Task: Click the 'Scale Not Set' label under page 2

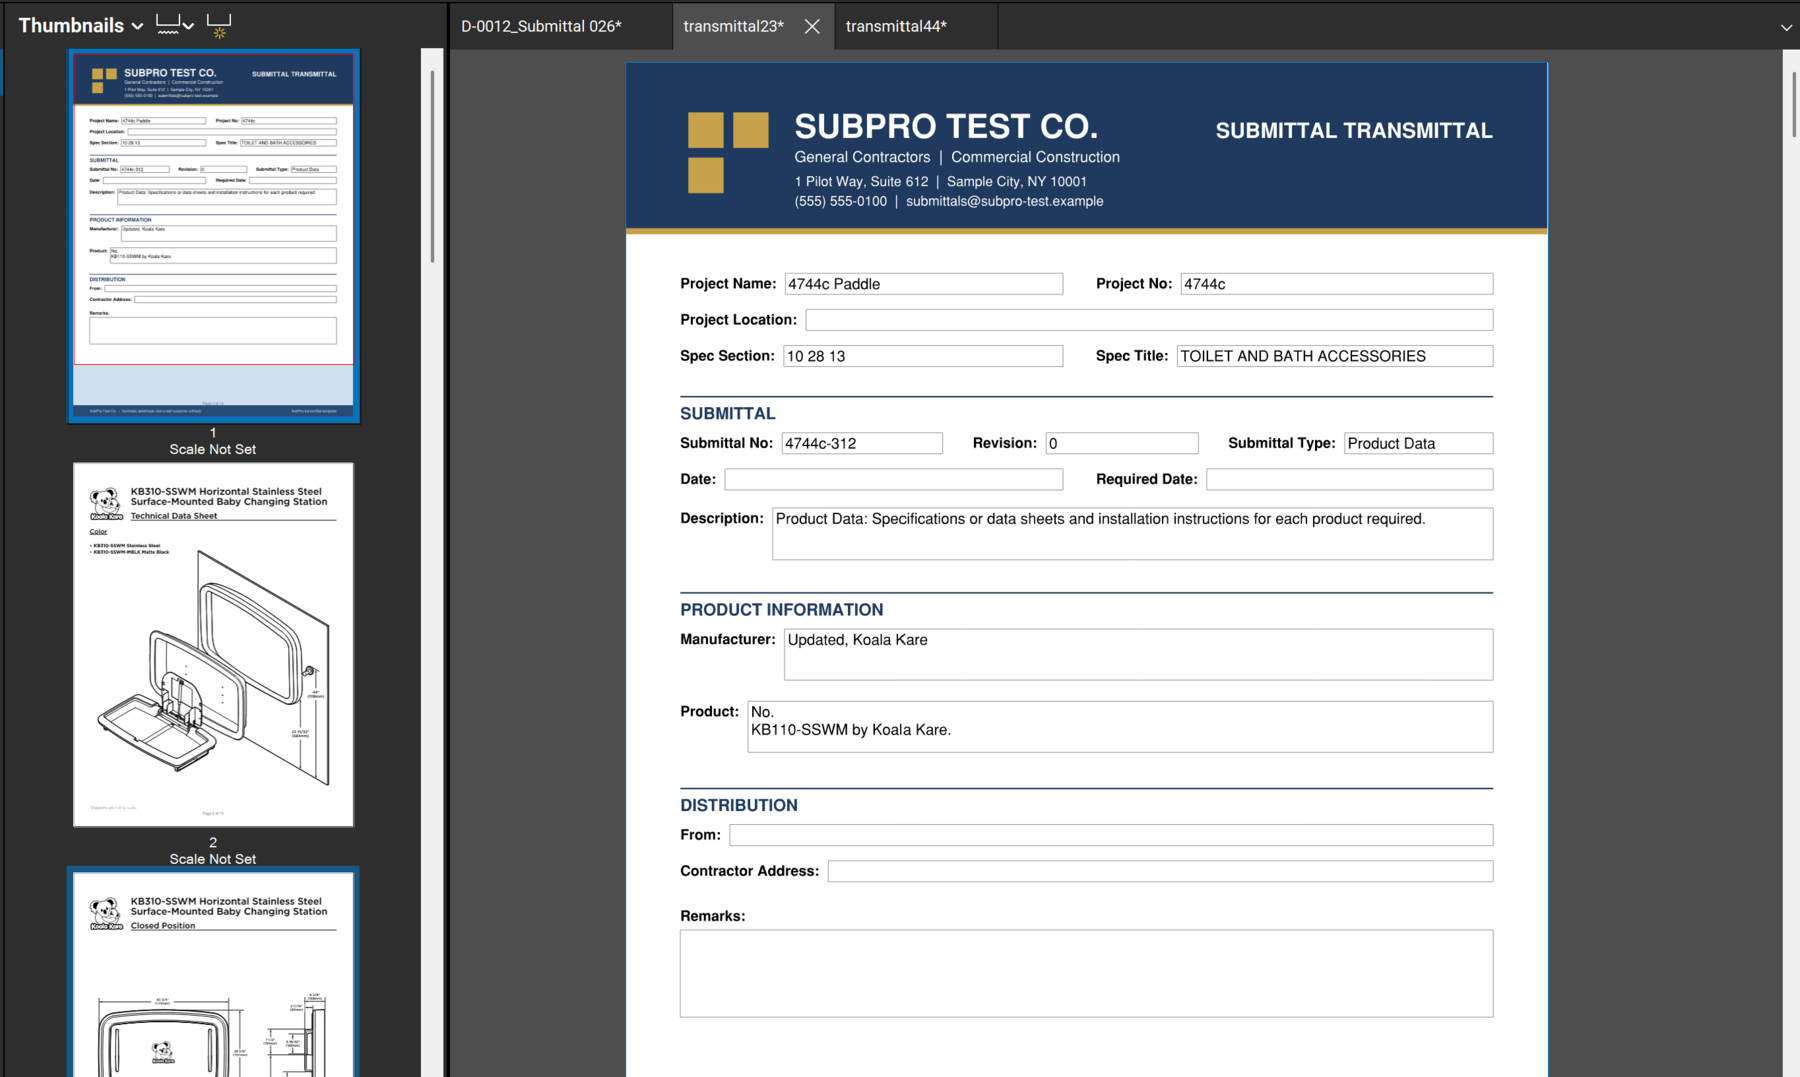Action: click(x=213, y=859)
